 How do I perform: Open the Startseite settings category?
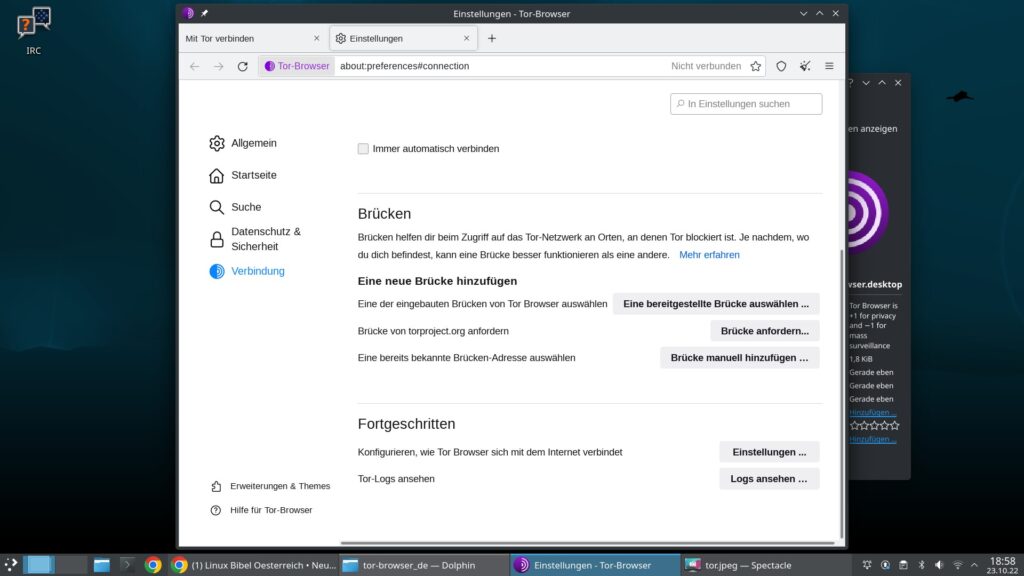[243, 175]
